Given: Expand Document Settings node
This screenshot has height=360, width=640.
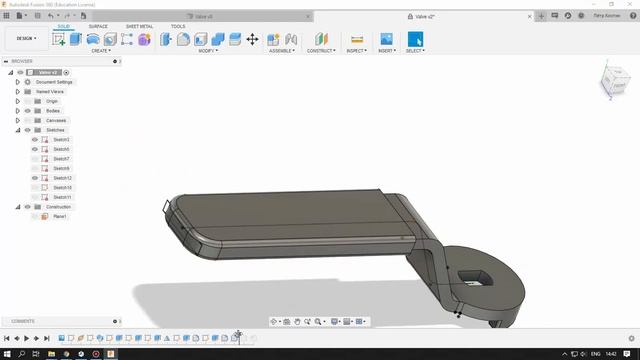Looking at the screenshot, I should (18, 82).
